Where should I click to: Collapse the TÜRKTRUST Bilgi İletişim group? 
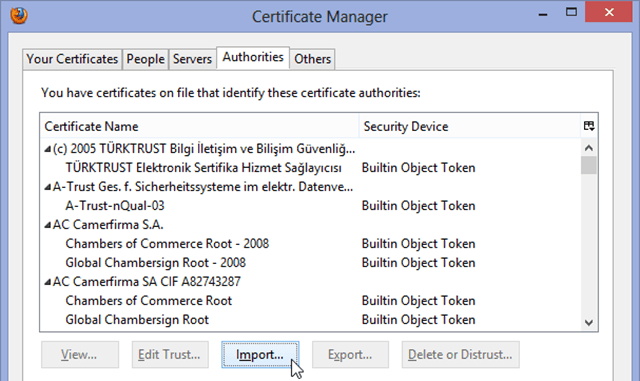click(48, 149)
